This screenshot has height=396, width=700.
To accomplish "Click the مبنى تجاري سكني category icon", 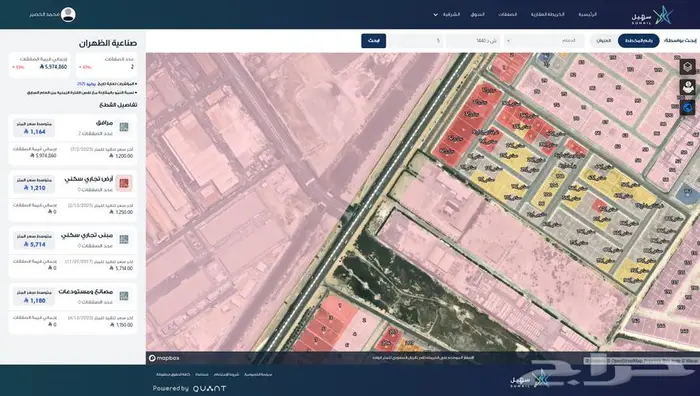I will pyautogui.click(x=124, y=240).
